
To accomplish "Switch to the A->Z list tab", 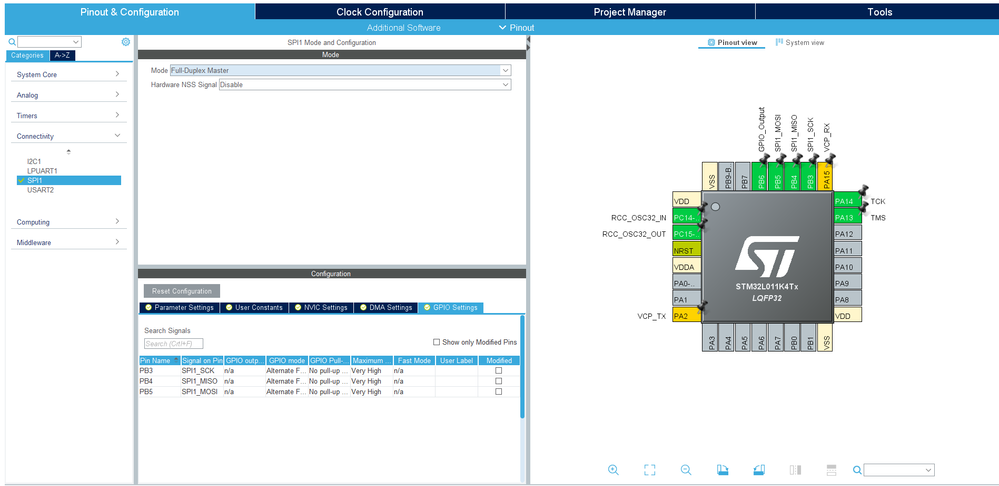I will click(62, 55).
